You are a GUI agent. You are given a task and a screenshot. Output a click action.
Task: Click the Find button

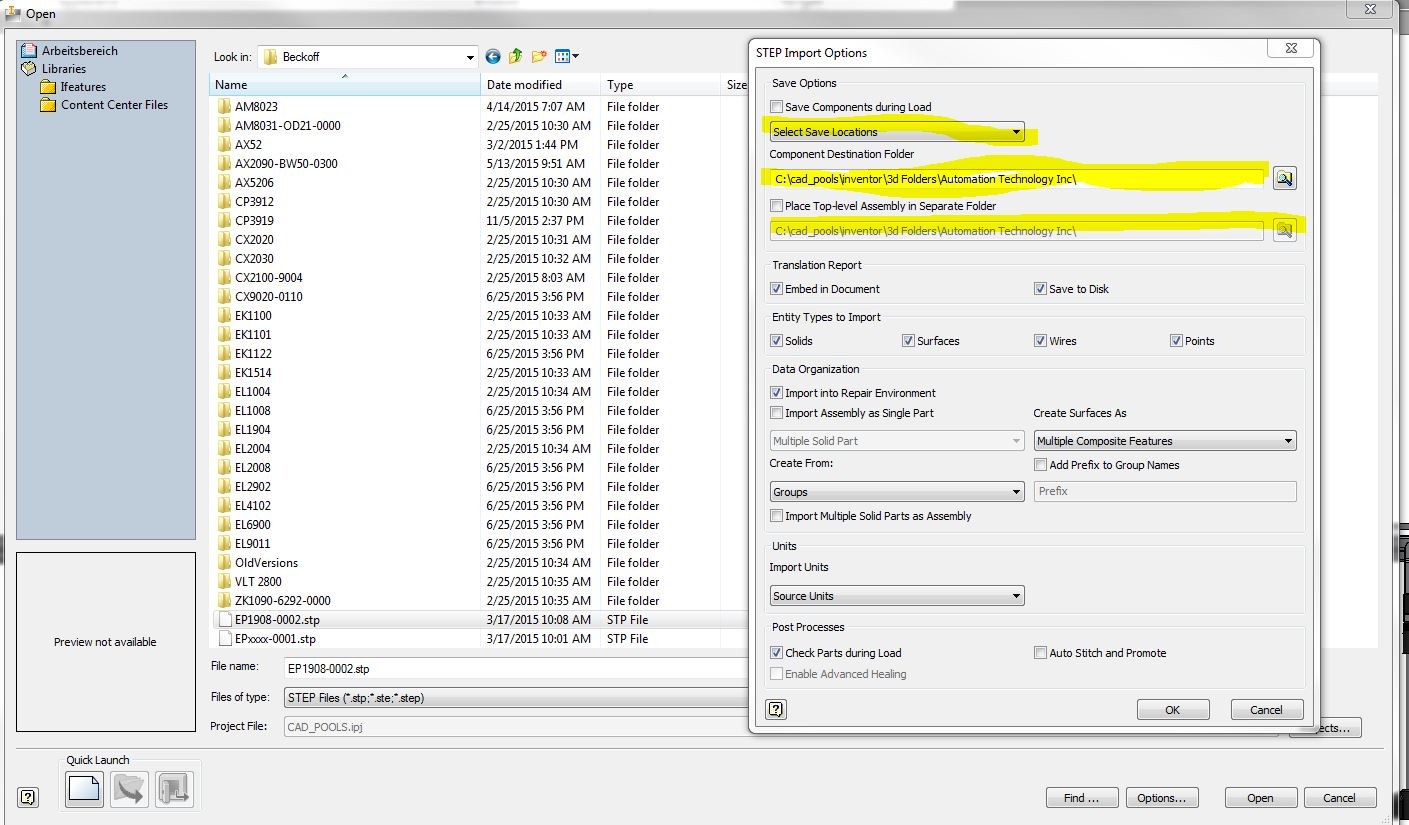point(1081,797)
